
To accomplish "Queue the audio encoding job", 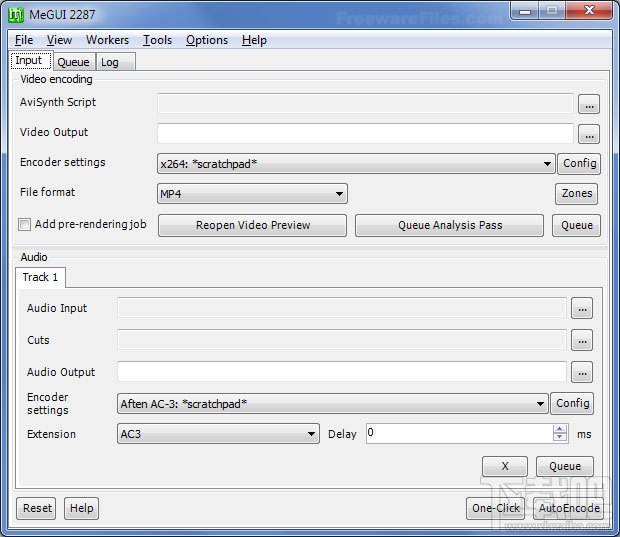I will pos(565,466).
